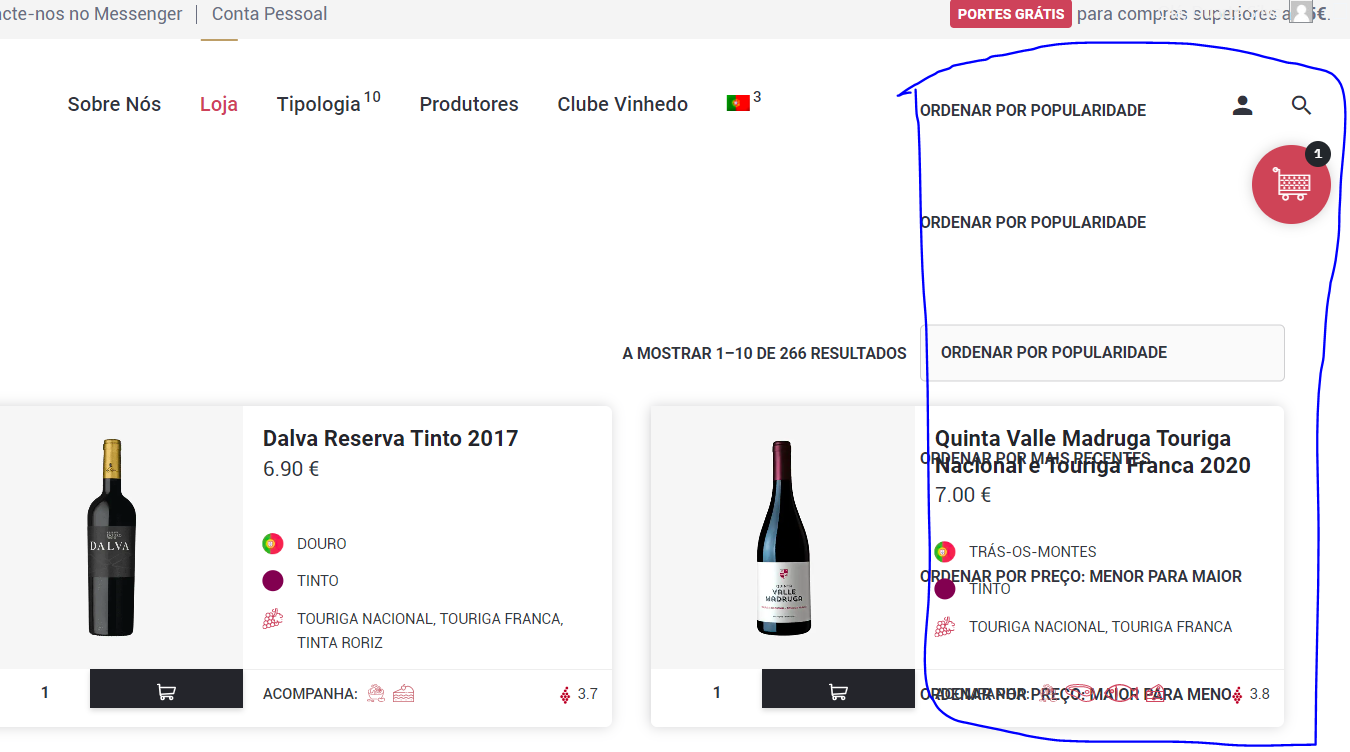1350x752 pixels.
Task: Click the 3.7 rating value
Action: point(588,694)
